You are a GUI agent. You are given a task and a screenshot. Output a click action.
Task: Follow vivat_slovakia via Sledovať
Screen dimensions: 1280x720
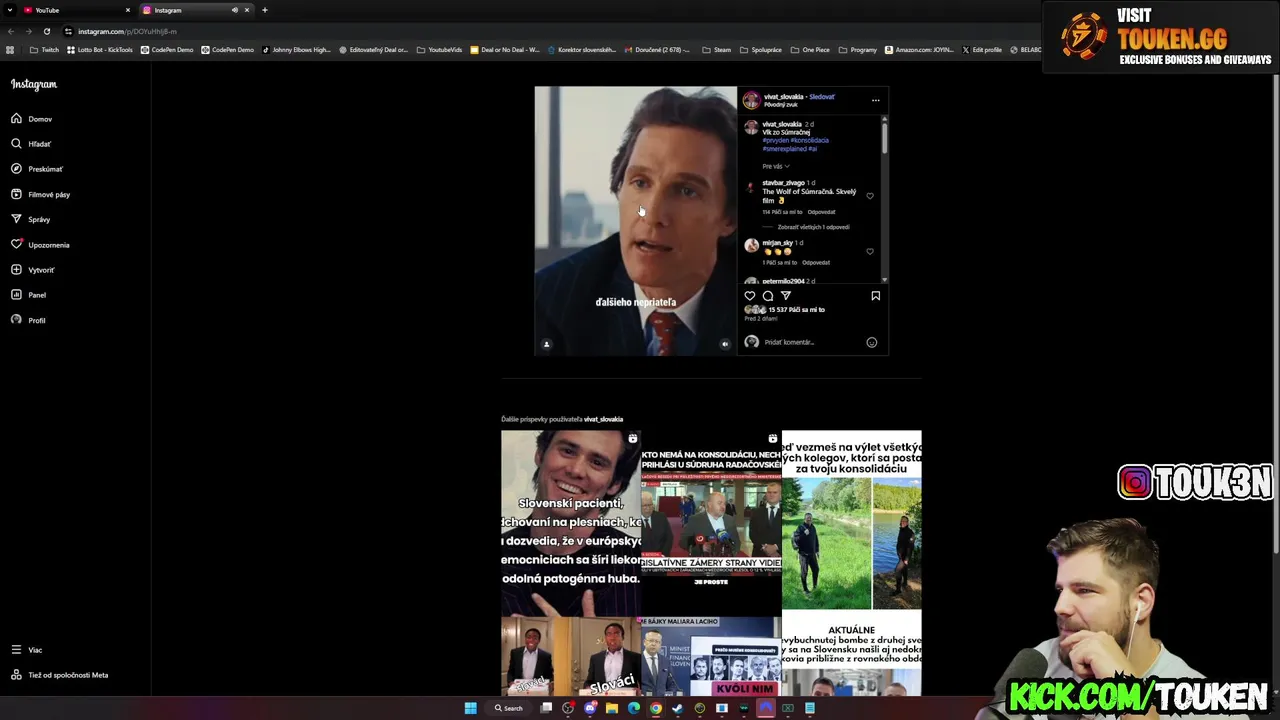click(x=822, y=97)
